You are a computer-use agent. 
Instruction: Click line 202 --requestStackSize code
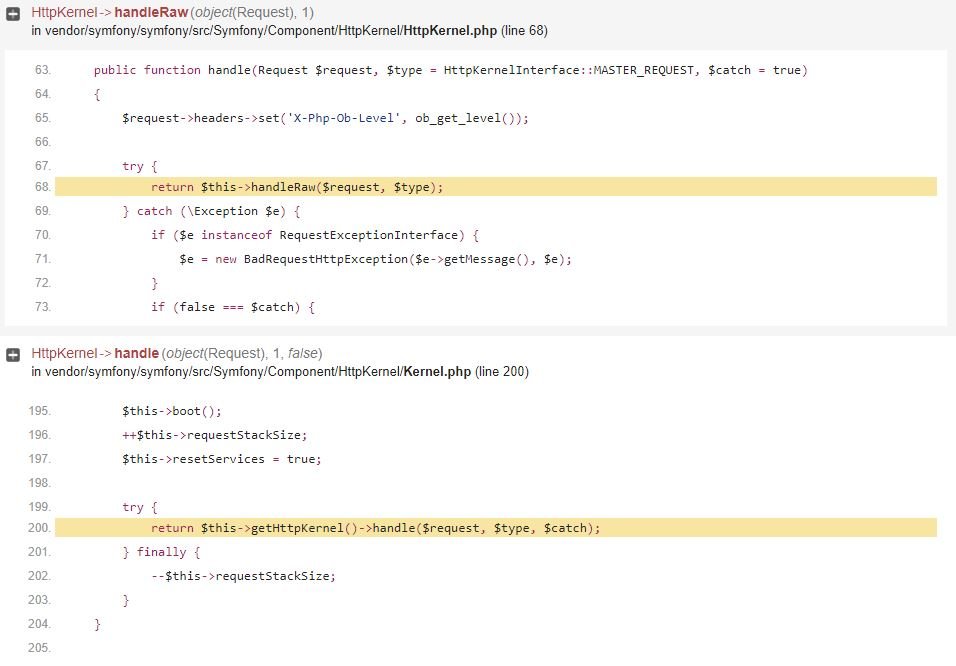tap(243, 576)
